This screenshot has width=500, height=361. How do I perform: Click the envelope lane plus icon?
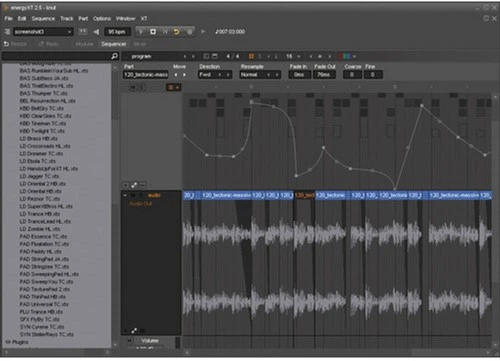coord(126,185)
